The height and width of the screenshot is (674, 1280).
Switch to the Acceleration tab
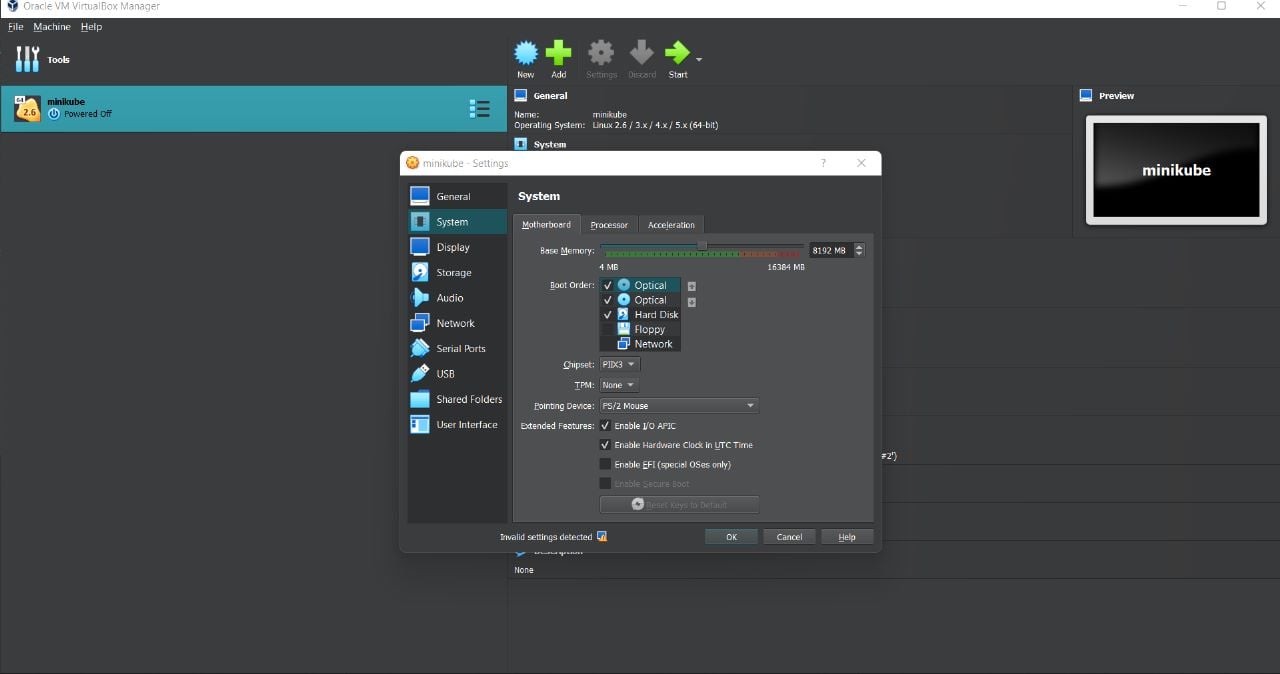[x=671, y=225]
